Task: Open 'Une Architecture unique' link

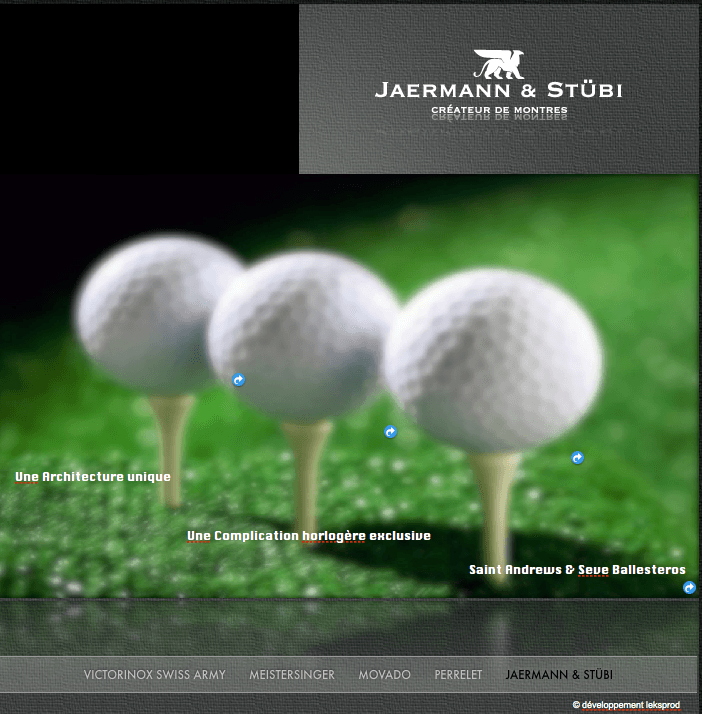Action: coord(93,477)
